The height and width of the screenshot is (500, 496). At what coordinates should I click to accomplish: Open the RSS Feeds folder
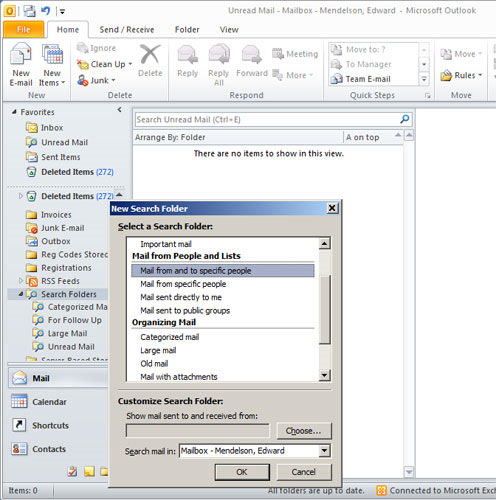60,281
